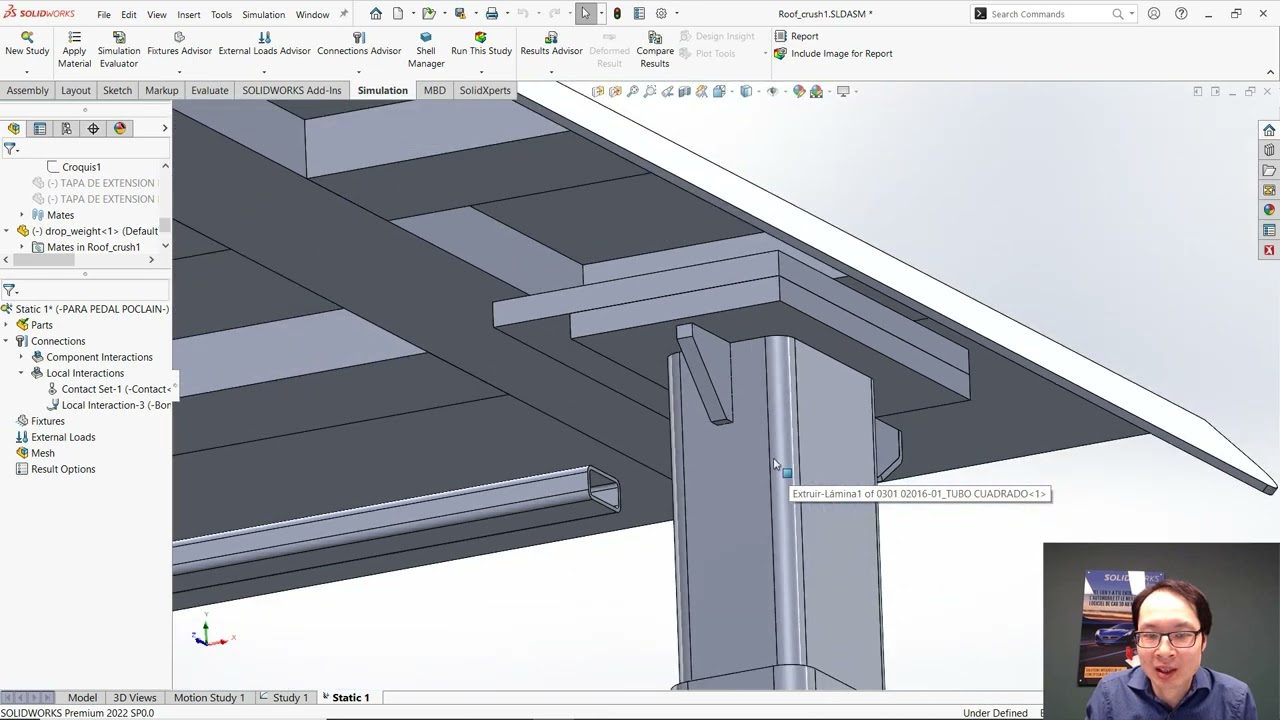
Task: Click the Print icon in the quick access bar
Action: point(491,14)
